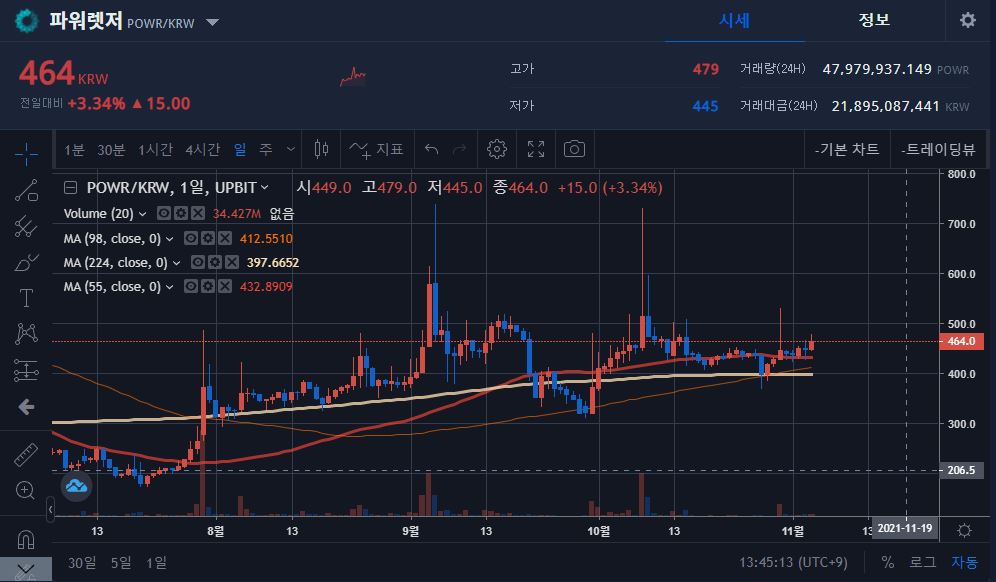
Task: Select the 1분 interval
Action: pos(74,149)
